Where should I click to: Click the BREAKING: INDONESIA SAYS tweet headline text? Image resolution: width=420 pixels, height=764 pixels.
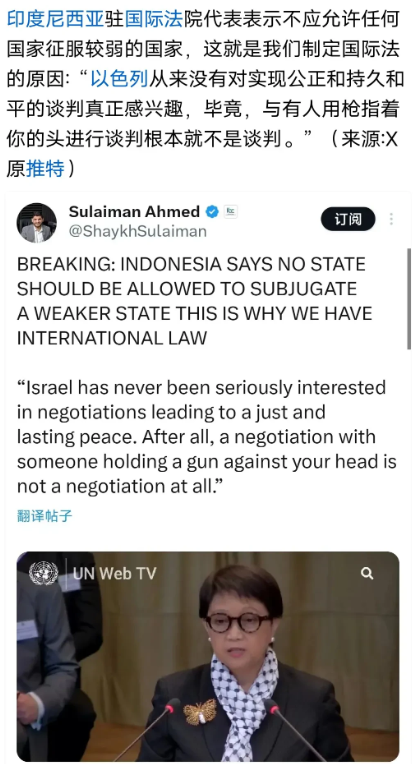click(x=195, y=301)
